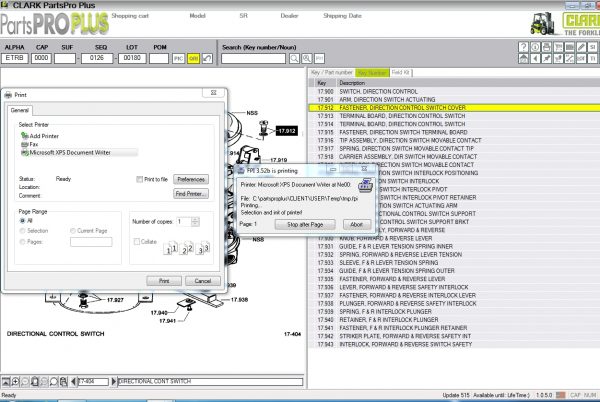Open printer Preferences
The image size is (600, 402).
point(191,179)
